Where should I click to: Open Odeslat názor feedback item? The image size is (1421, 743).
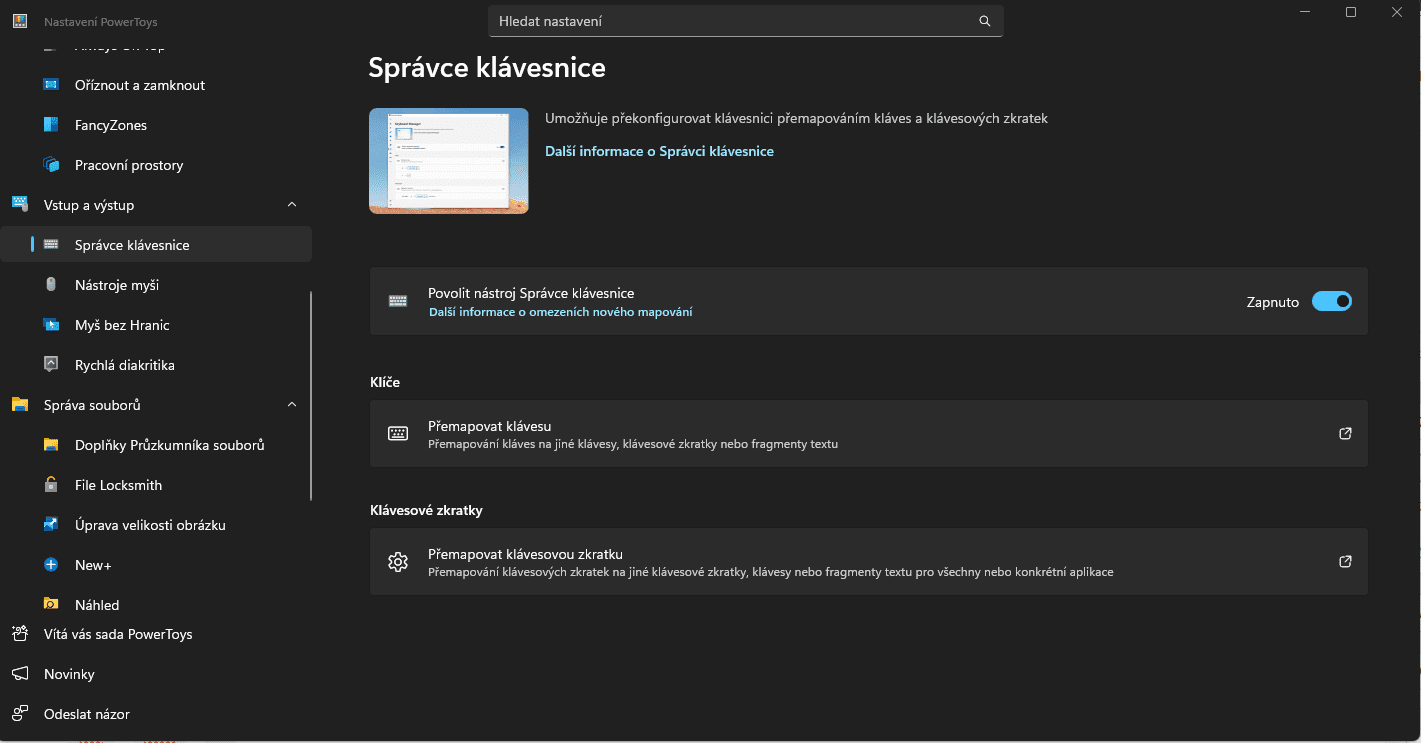[x=86, y=714]
